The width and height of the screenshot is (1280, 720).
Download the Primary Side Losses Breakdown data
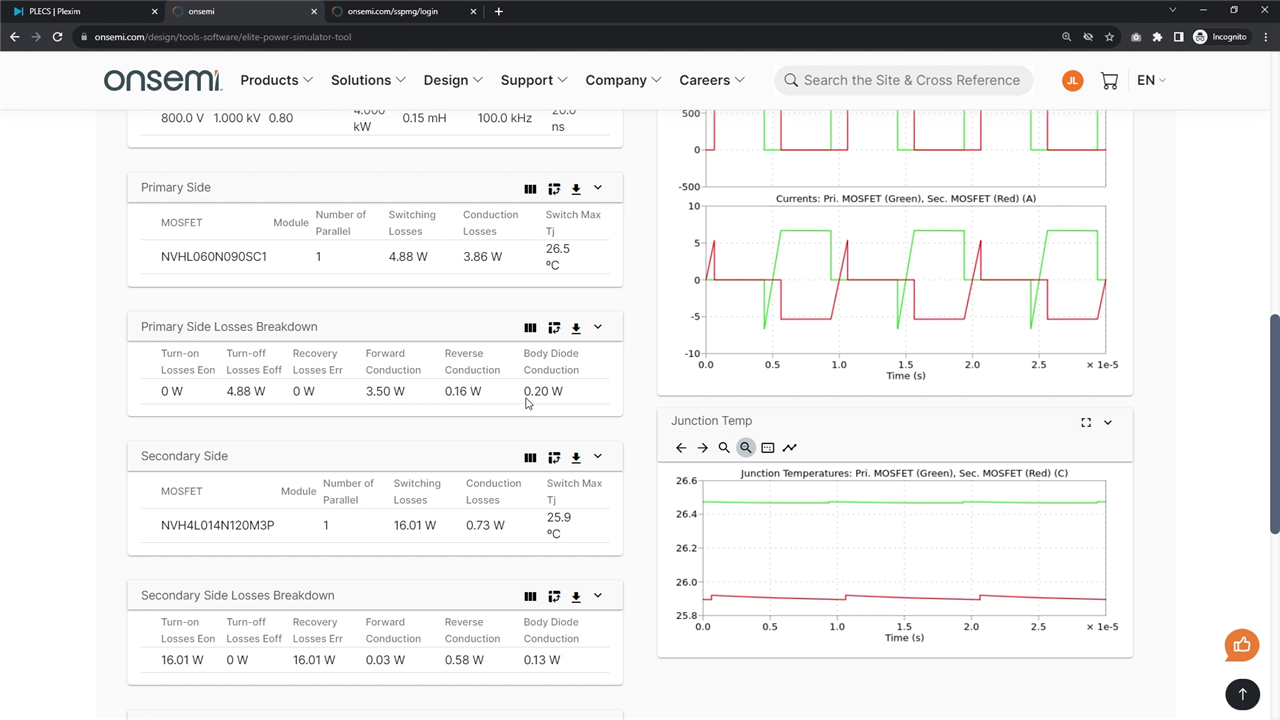click(x=576, y=327)
